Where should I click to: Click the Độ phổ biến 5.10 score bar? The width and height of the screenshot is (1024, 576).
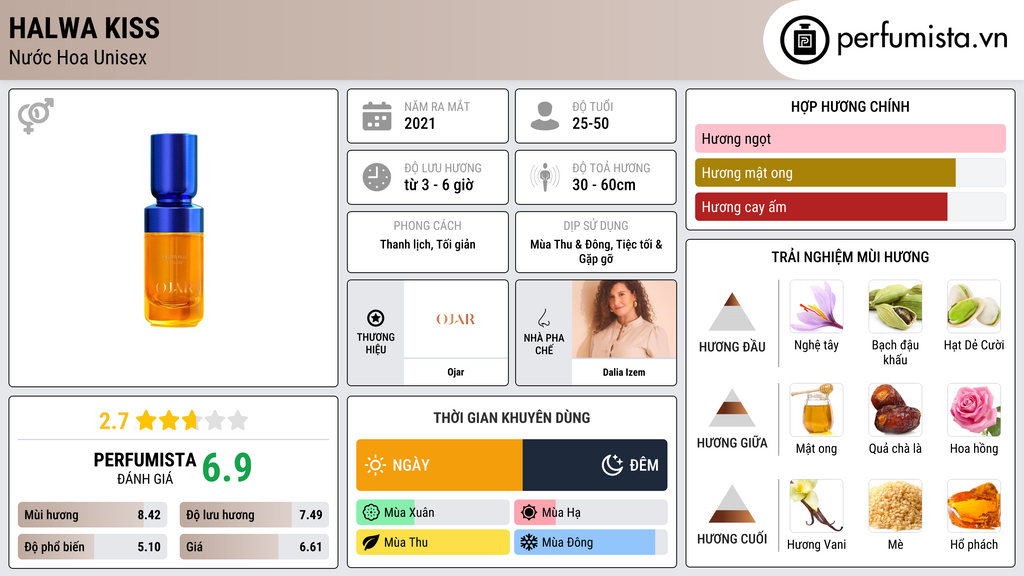click(92, 547)
